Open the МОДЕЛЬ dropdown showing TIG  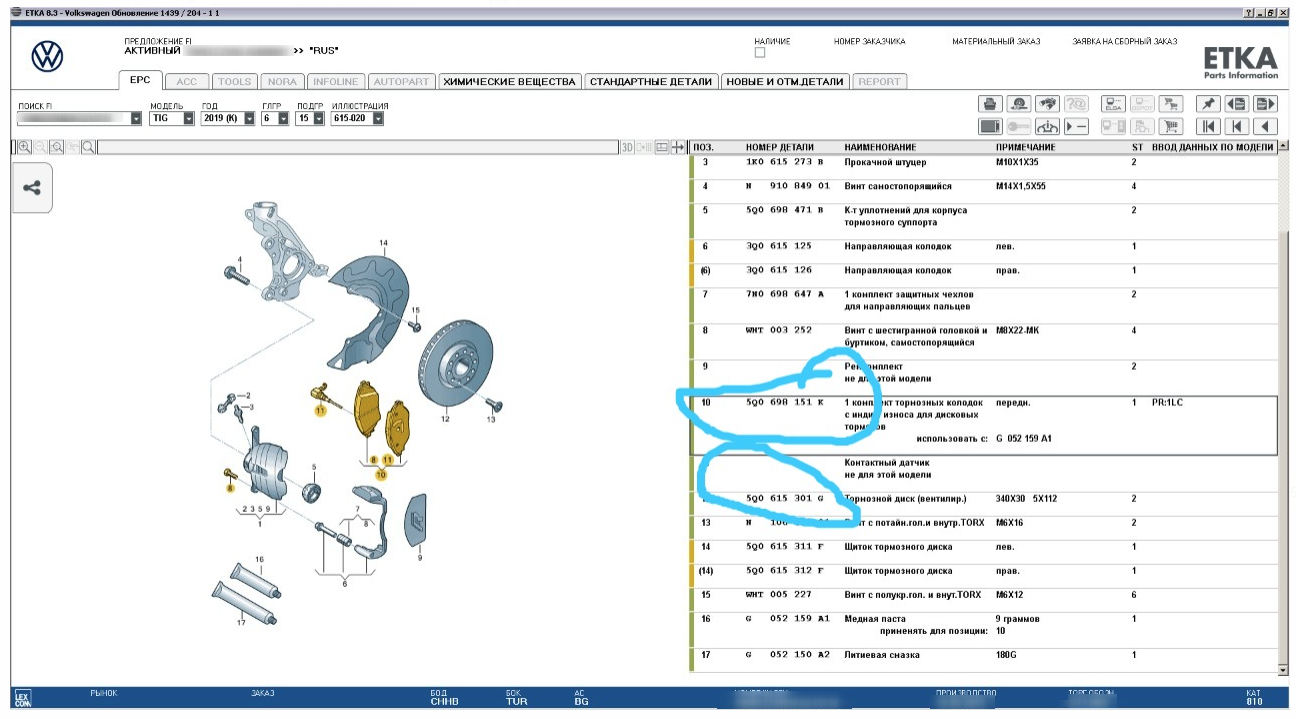pyautogui.click(x=188, y=118)
